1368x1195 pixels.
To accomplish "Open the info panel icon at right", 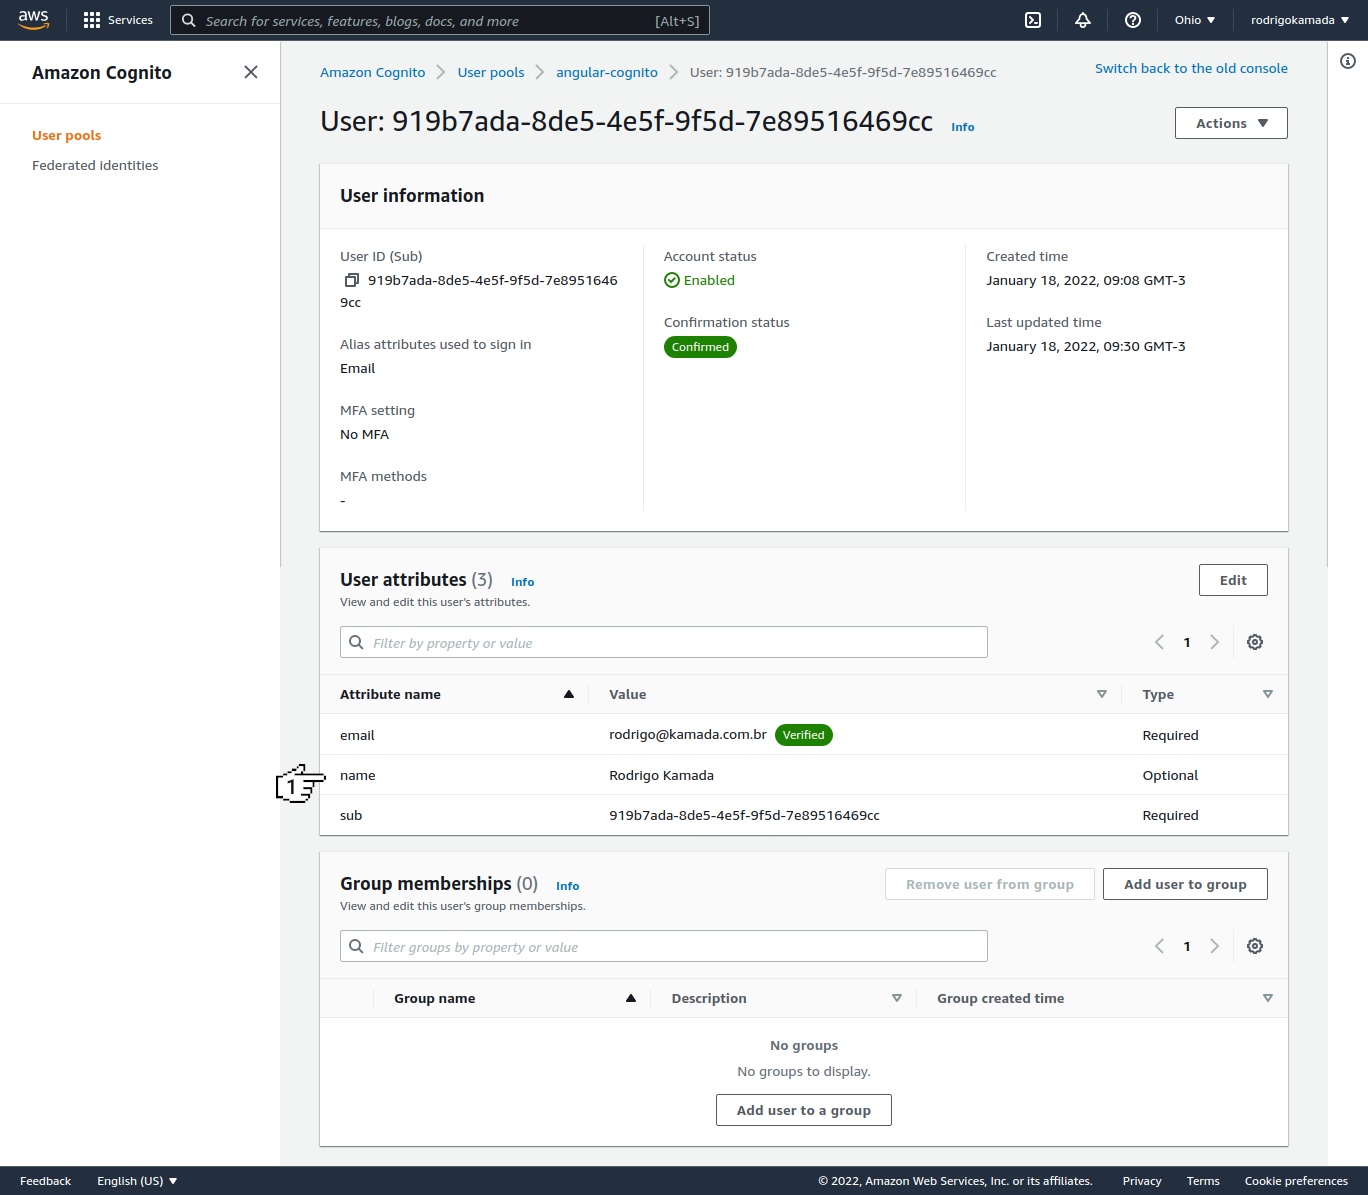I will (x=1348, y=62).
